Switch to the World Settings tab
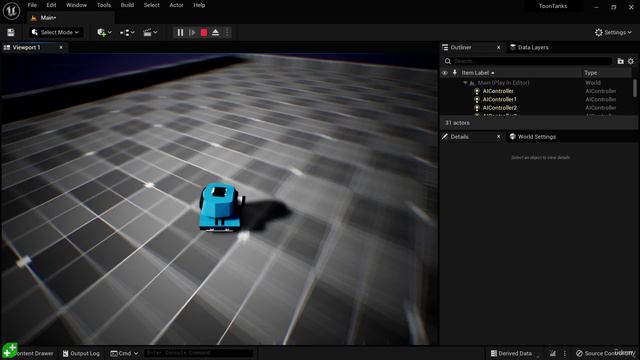 coord(533,137)
